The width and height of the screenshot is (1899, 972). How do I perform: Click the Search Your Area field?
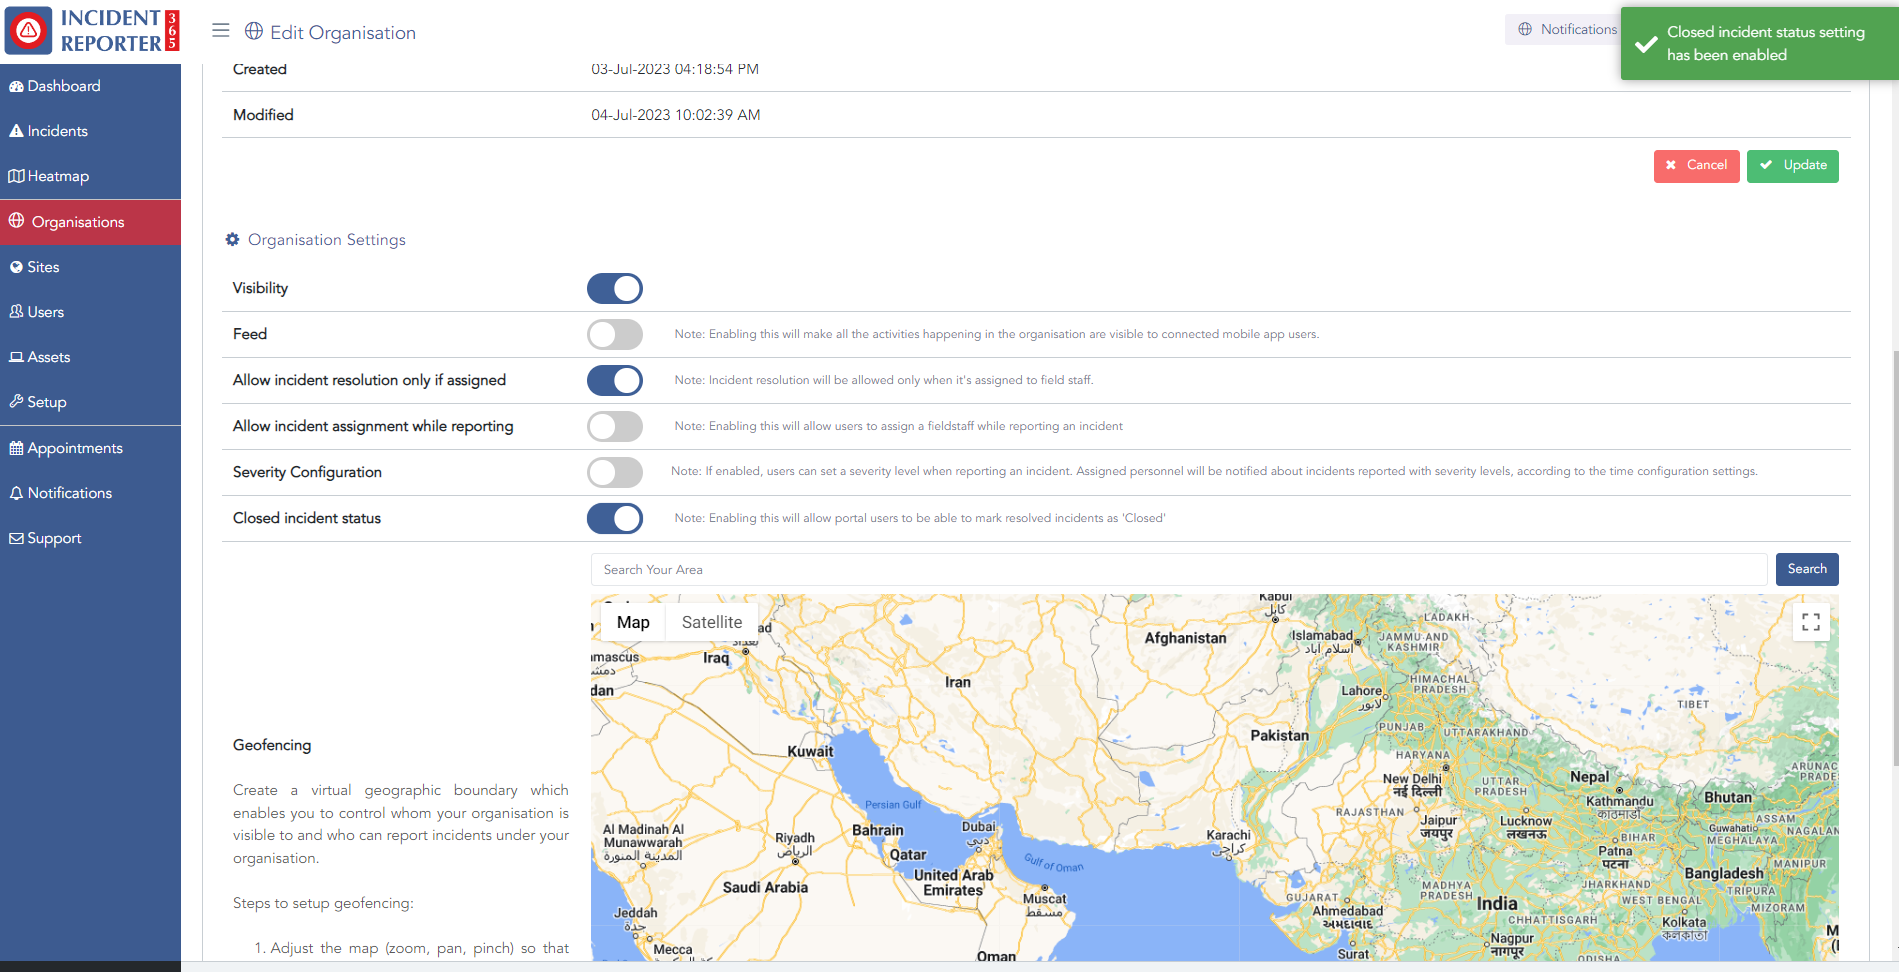pos(1178,570)
